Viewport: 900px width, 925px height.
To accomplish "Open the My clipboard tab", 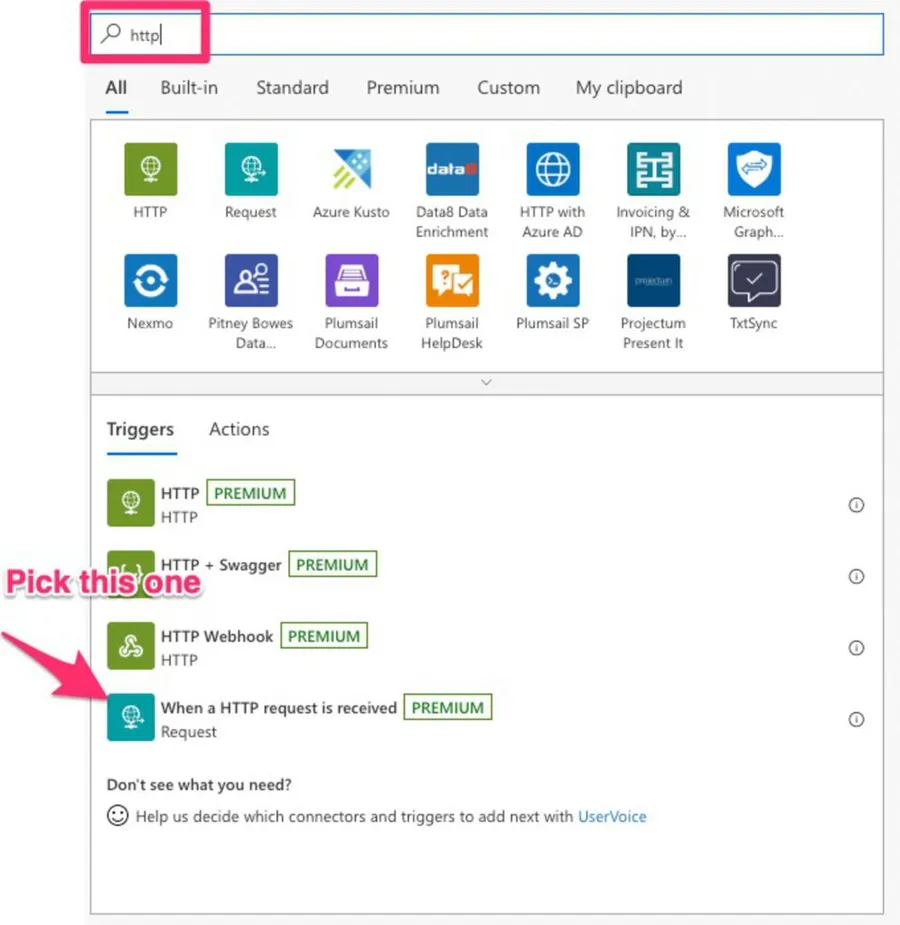I will (x=628, y=88).
